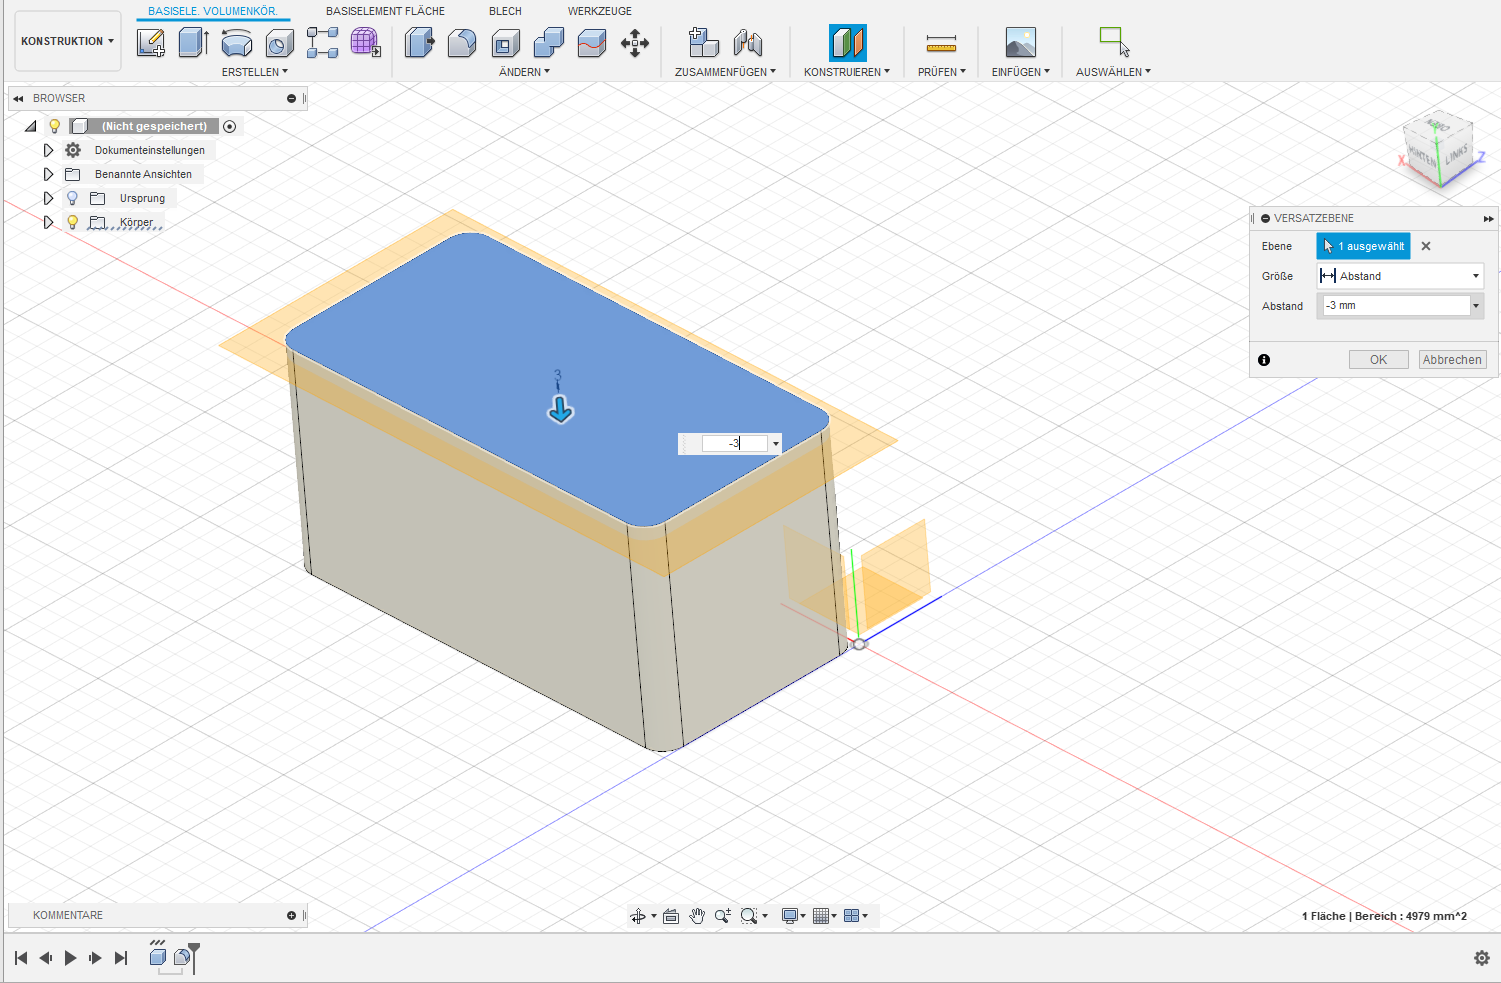Open the KONSTRUIEREN menu
1501x983 pixels.
pyautogui.click(x=847, y=72)
